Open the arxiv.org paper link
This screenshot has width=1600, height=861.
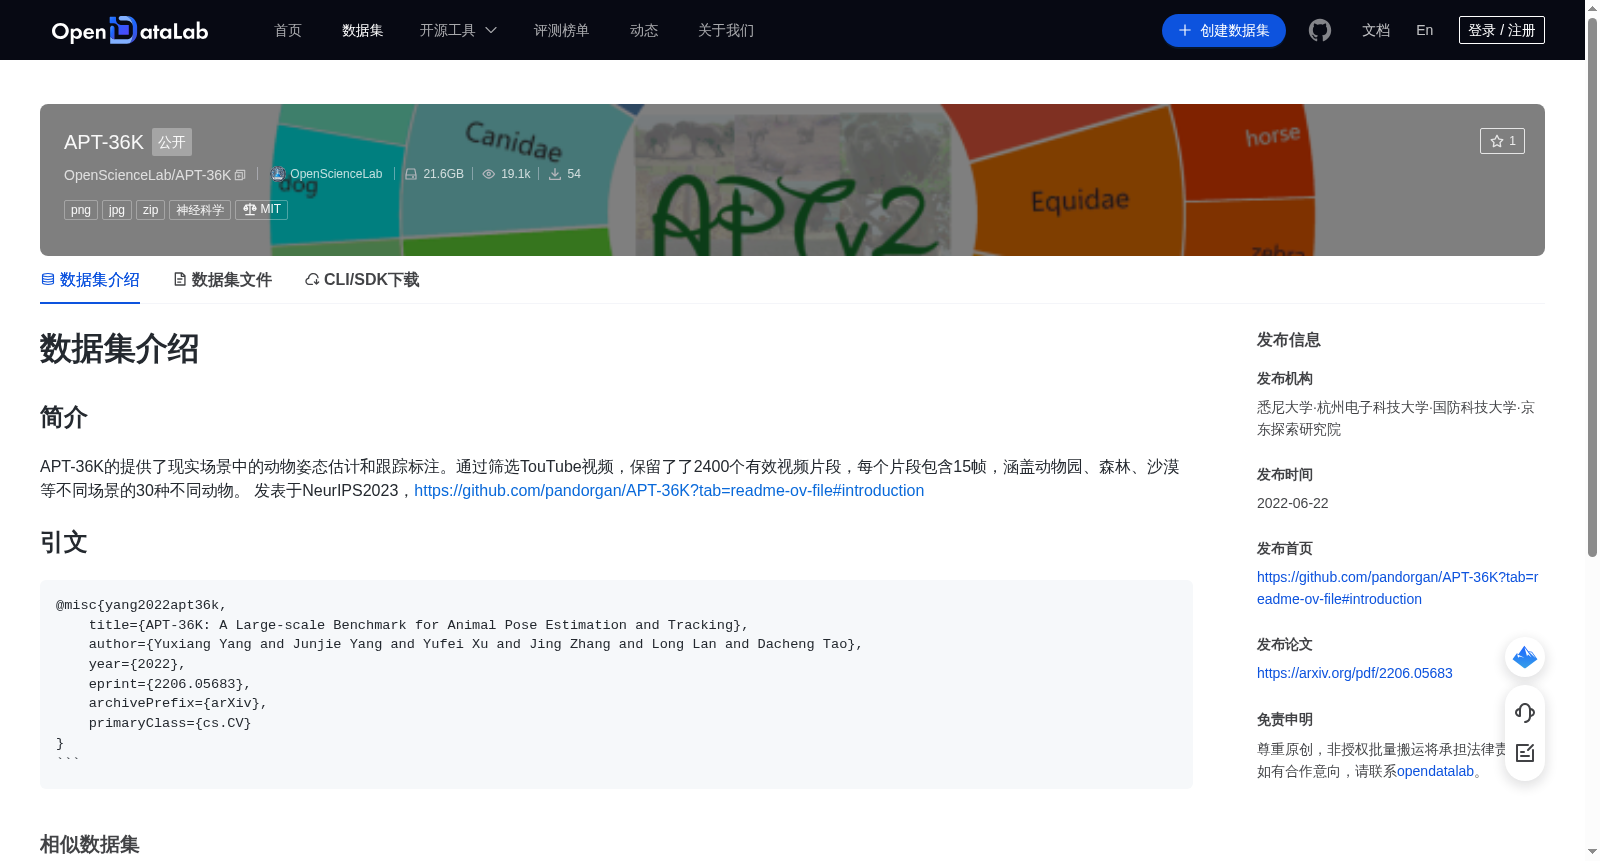(x=1355, y=673)
